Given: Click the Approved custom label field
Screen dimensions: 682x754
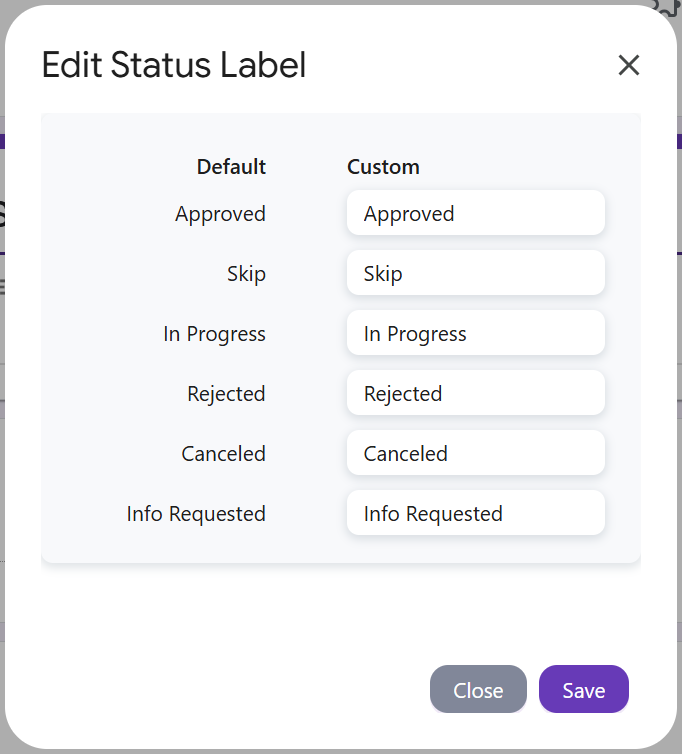Looking at the screenshot, I should click(x=476, y=213).
